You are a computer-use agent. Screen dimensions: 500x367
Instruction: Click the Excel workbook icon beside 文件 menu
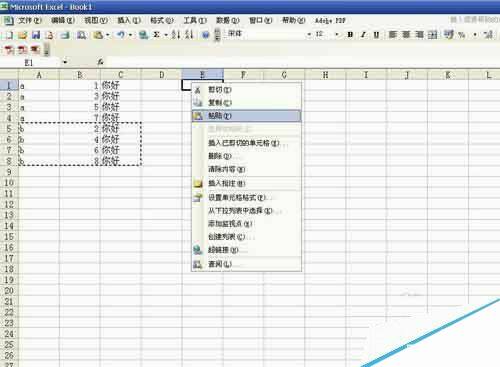(x=8, y=21)
